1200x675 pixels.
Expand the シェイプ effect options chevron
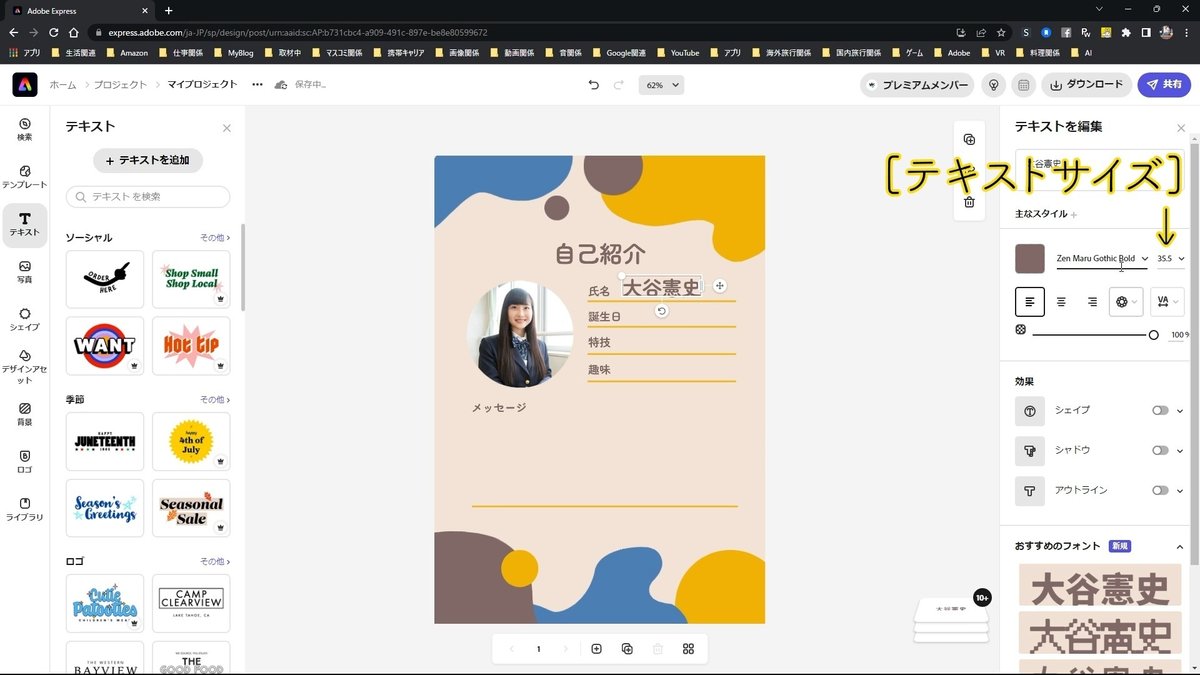[x=1180, y=410]
